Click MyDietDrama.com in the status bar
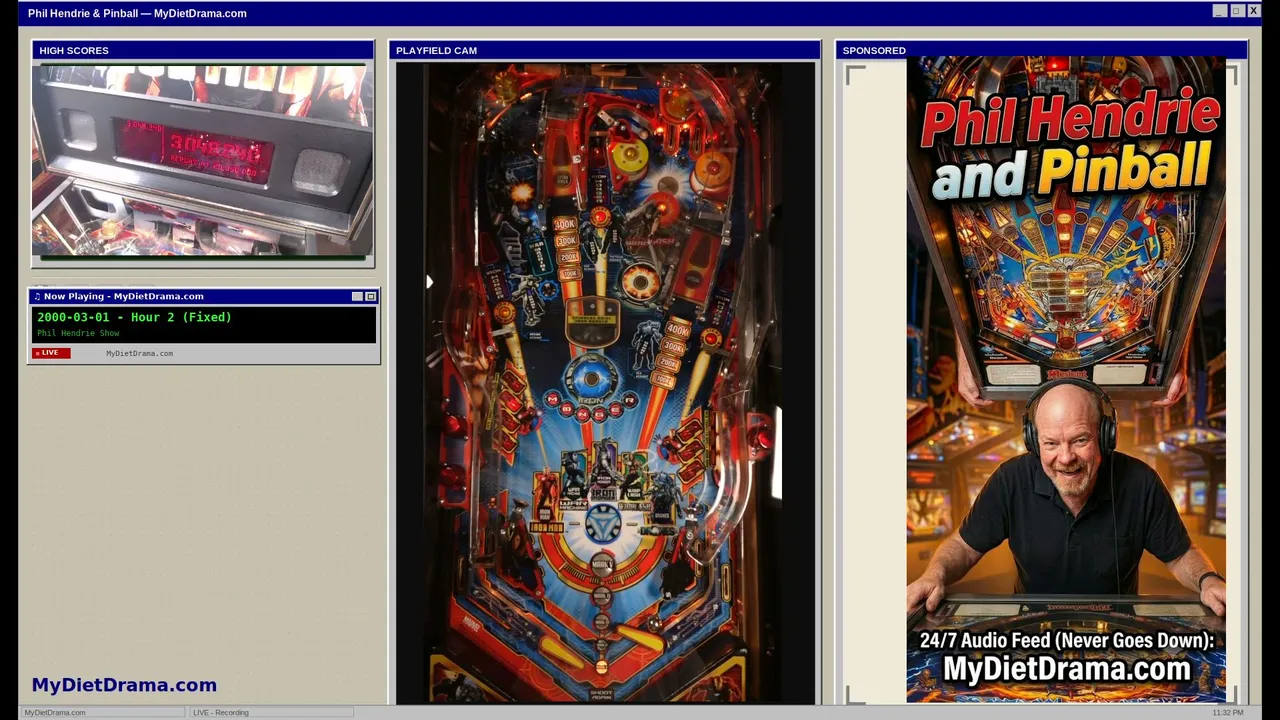 coord(54,712)
